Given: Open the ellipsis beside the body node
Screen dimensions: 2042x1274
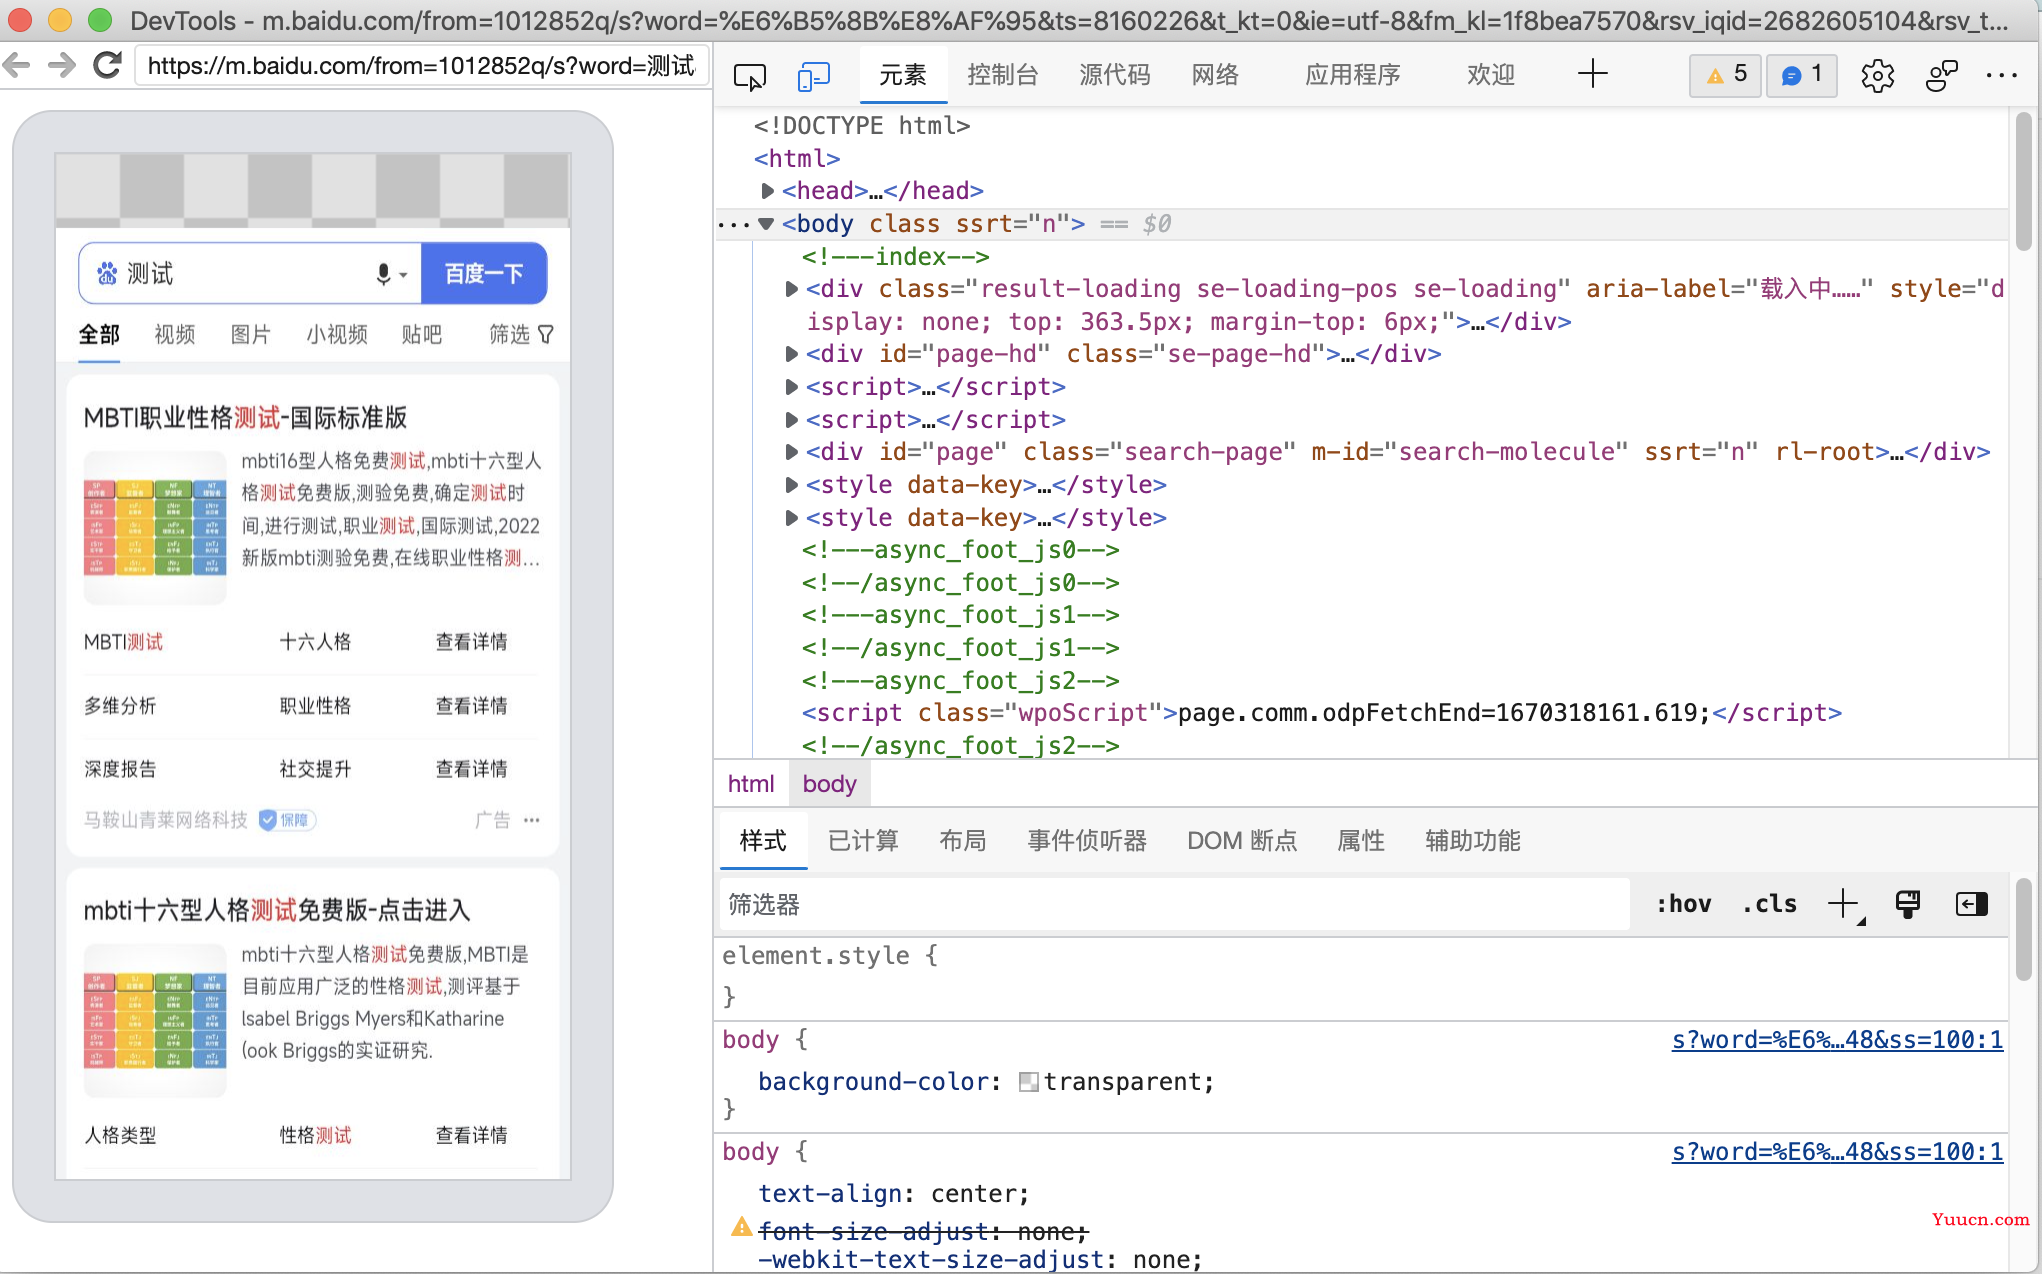Looking at the screenshot, I should [x=734, y=224].
